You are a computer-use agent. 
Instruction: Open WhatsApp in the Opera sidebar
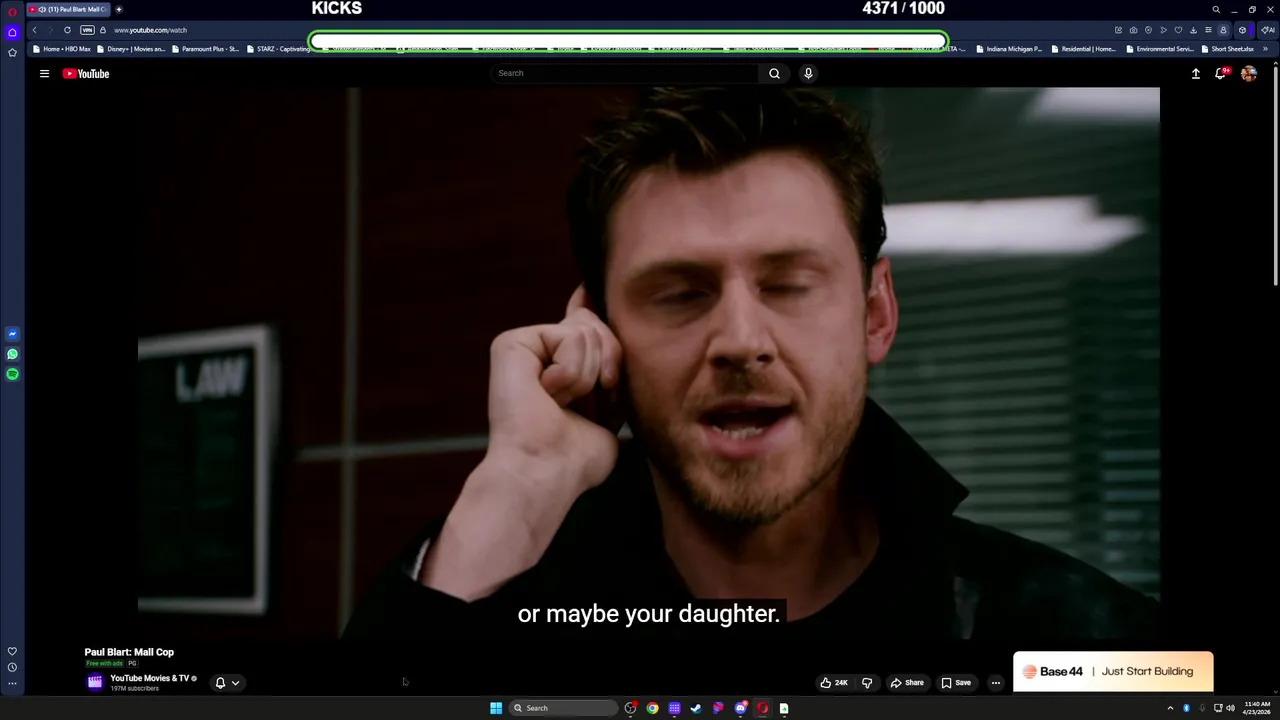(12, 354)
